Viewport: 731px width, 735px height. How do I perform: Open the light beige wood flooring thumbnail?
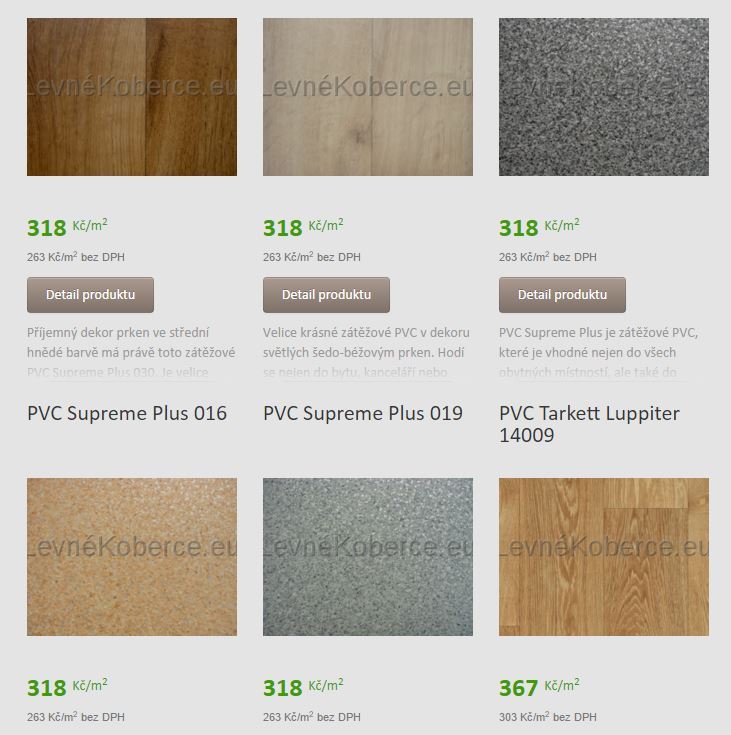[368, 97]
